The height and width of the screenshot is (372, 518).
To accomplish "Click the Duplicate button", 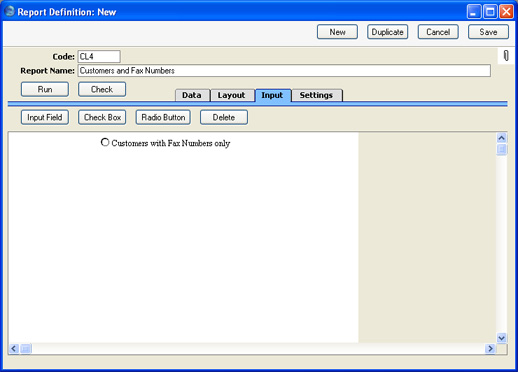I will (x=388, y=32).
